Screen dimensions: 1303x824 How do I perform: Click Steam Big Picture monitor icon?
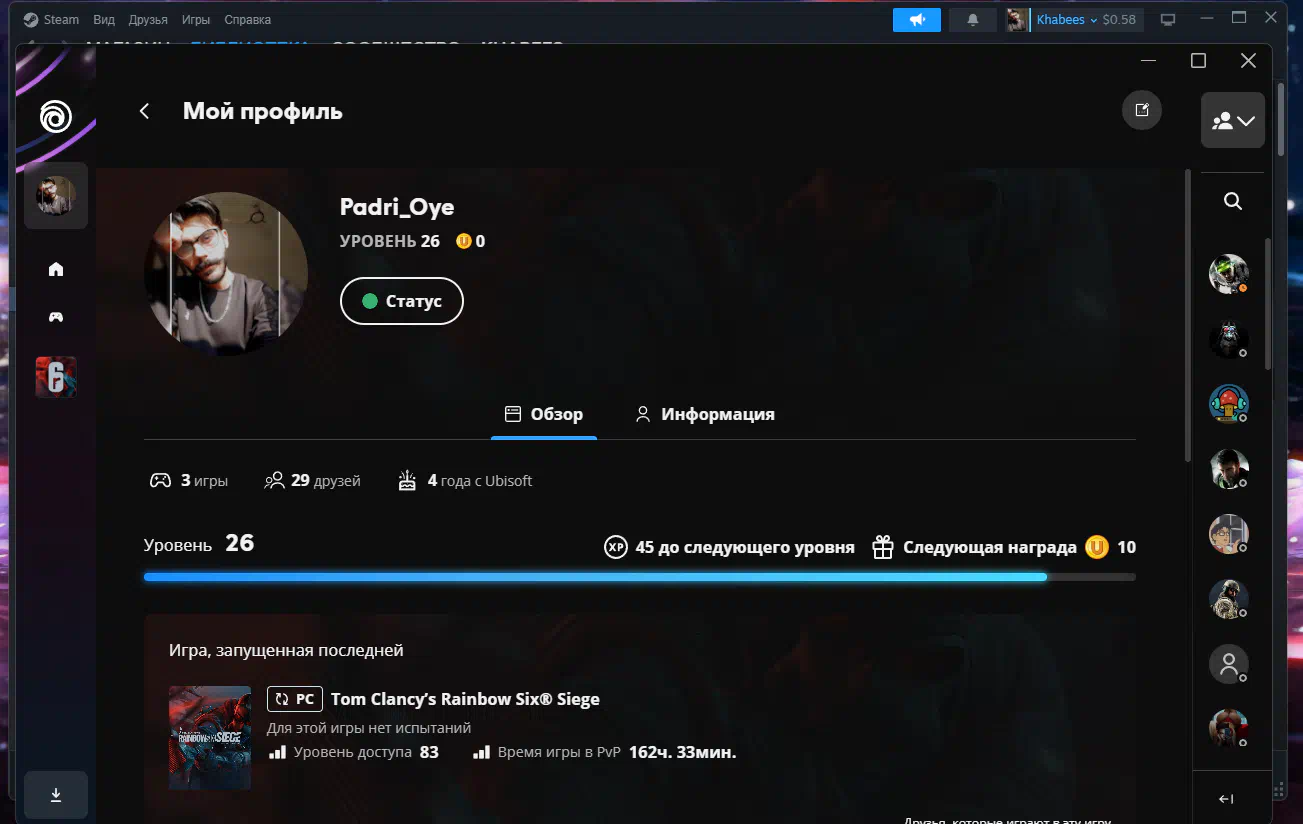(1168, 19)
